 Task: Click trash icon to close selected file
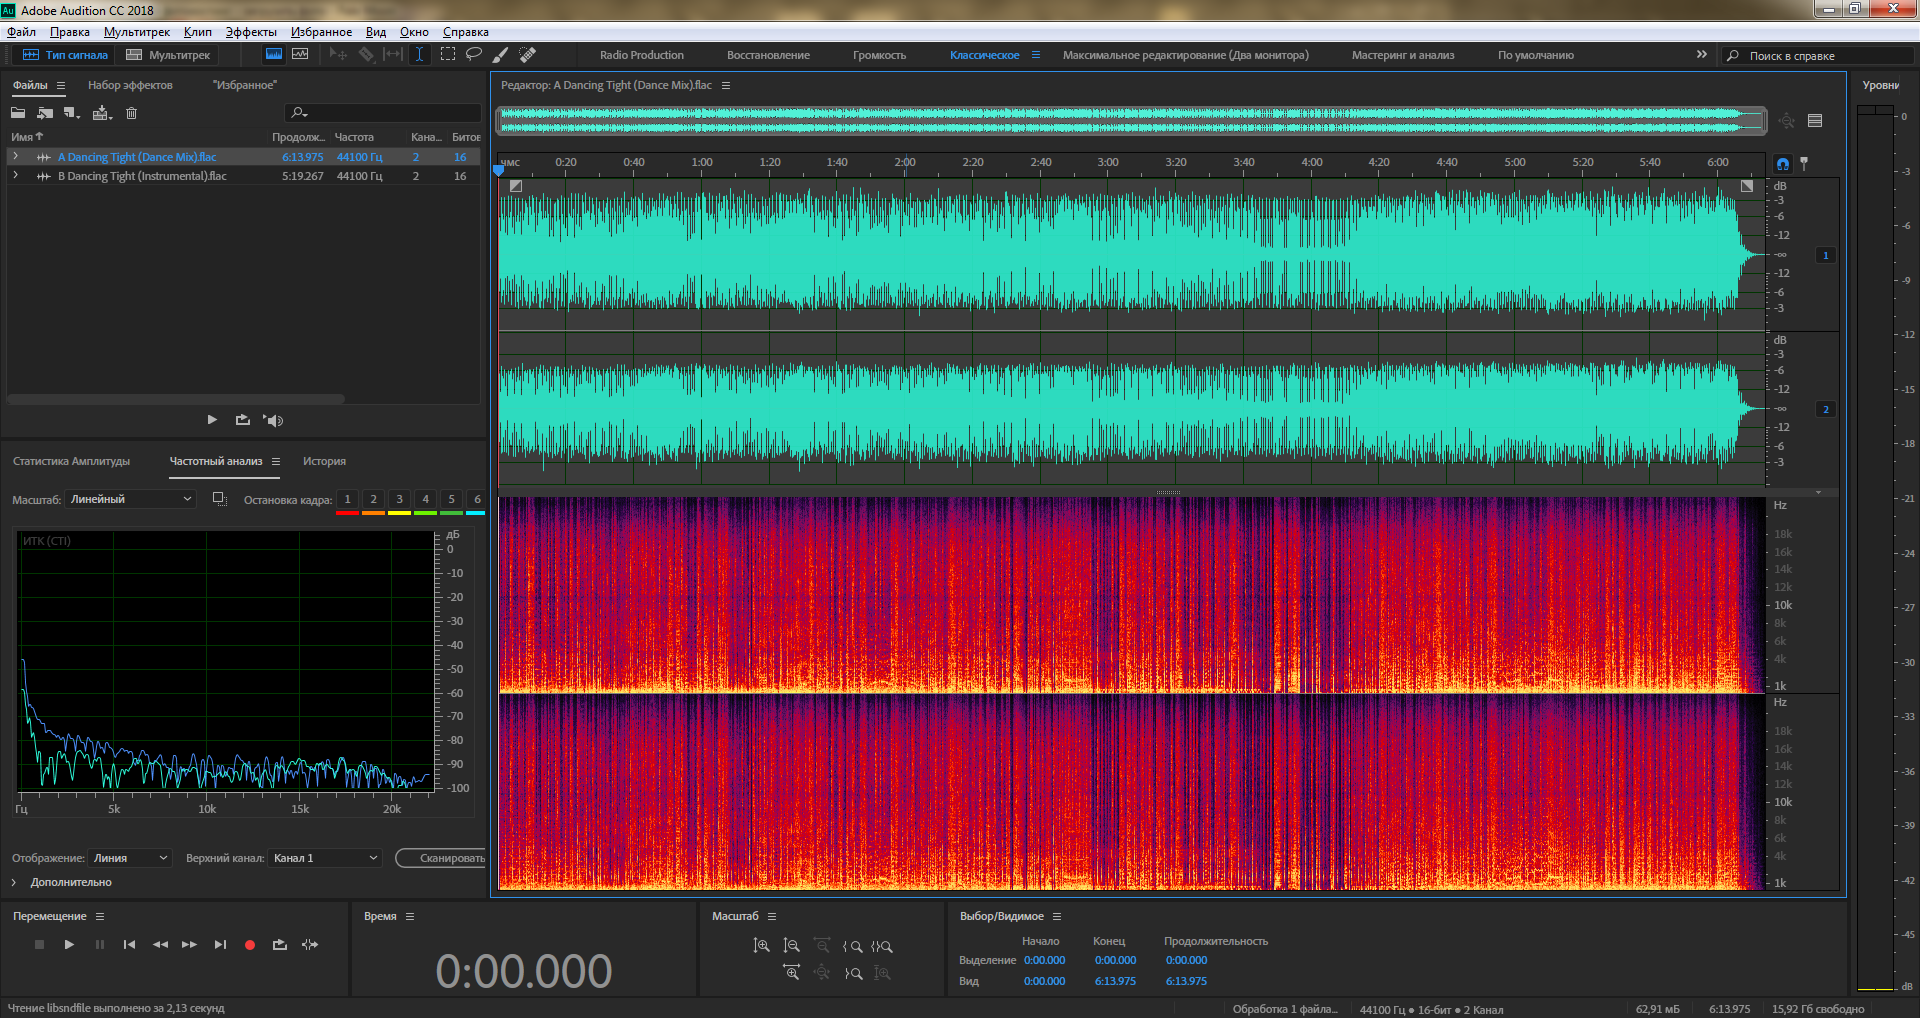tap(131, 113)
